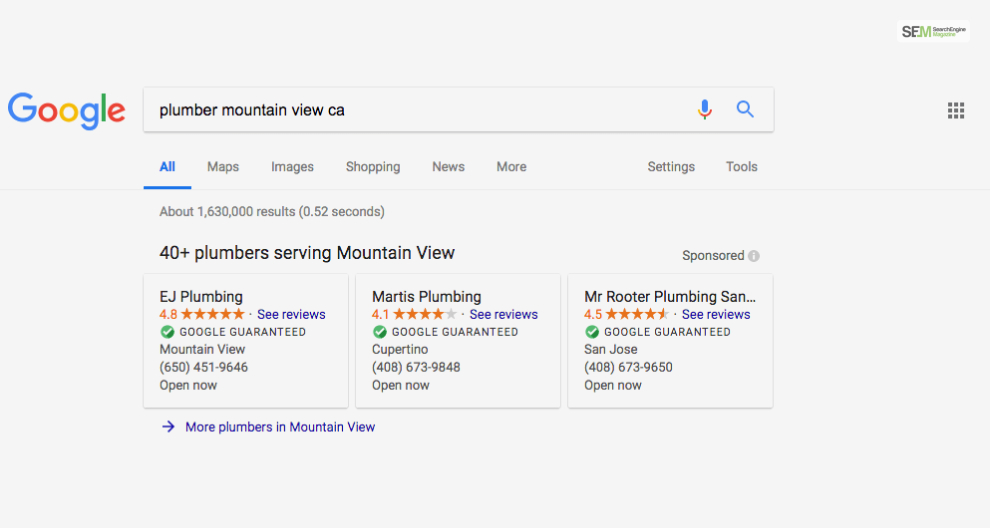990x528 pixels.
Task: Open the Shopping tab
Action: pyautogui.click(x=373, y=167)
